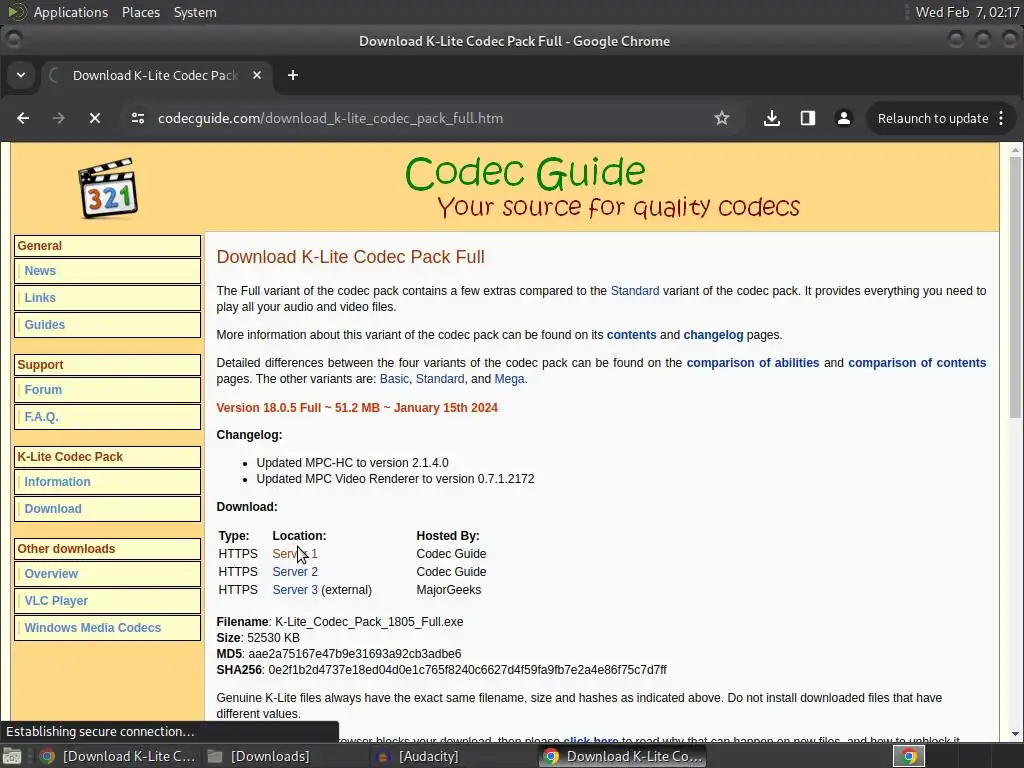Switch to the Downloads window in taskbar
Viewport: 1024px width, 768px height.
259,757
